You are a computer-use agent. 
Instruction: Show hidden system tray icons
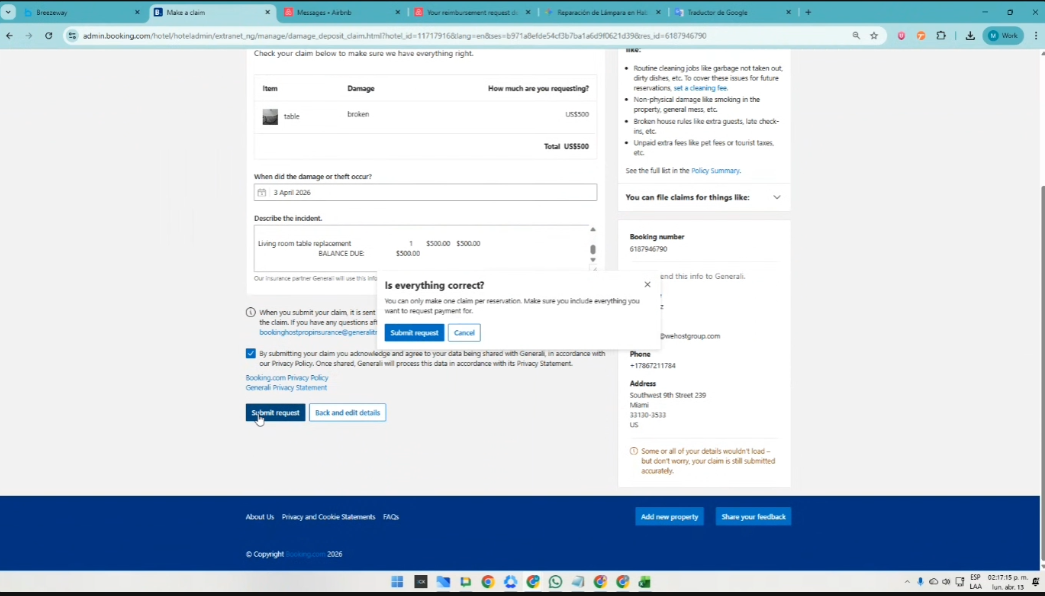(907, 582)
